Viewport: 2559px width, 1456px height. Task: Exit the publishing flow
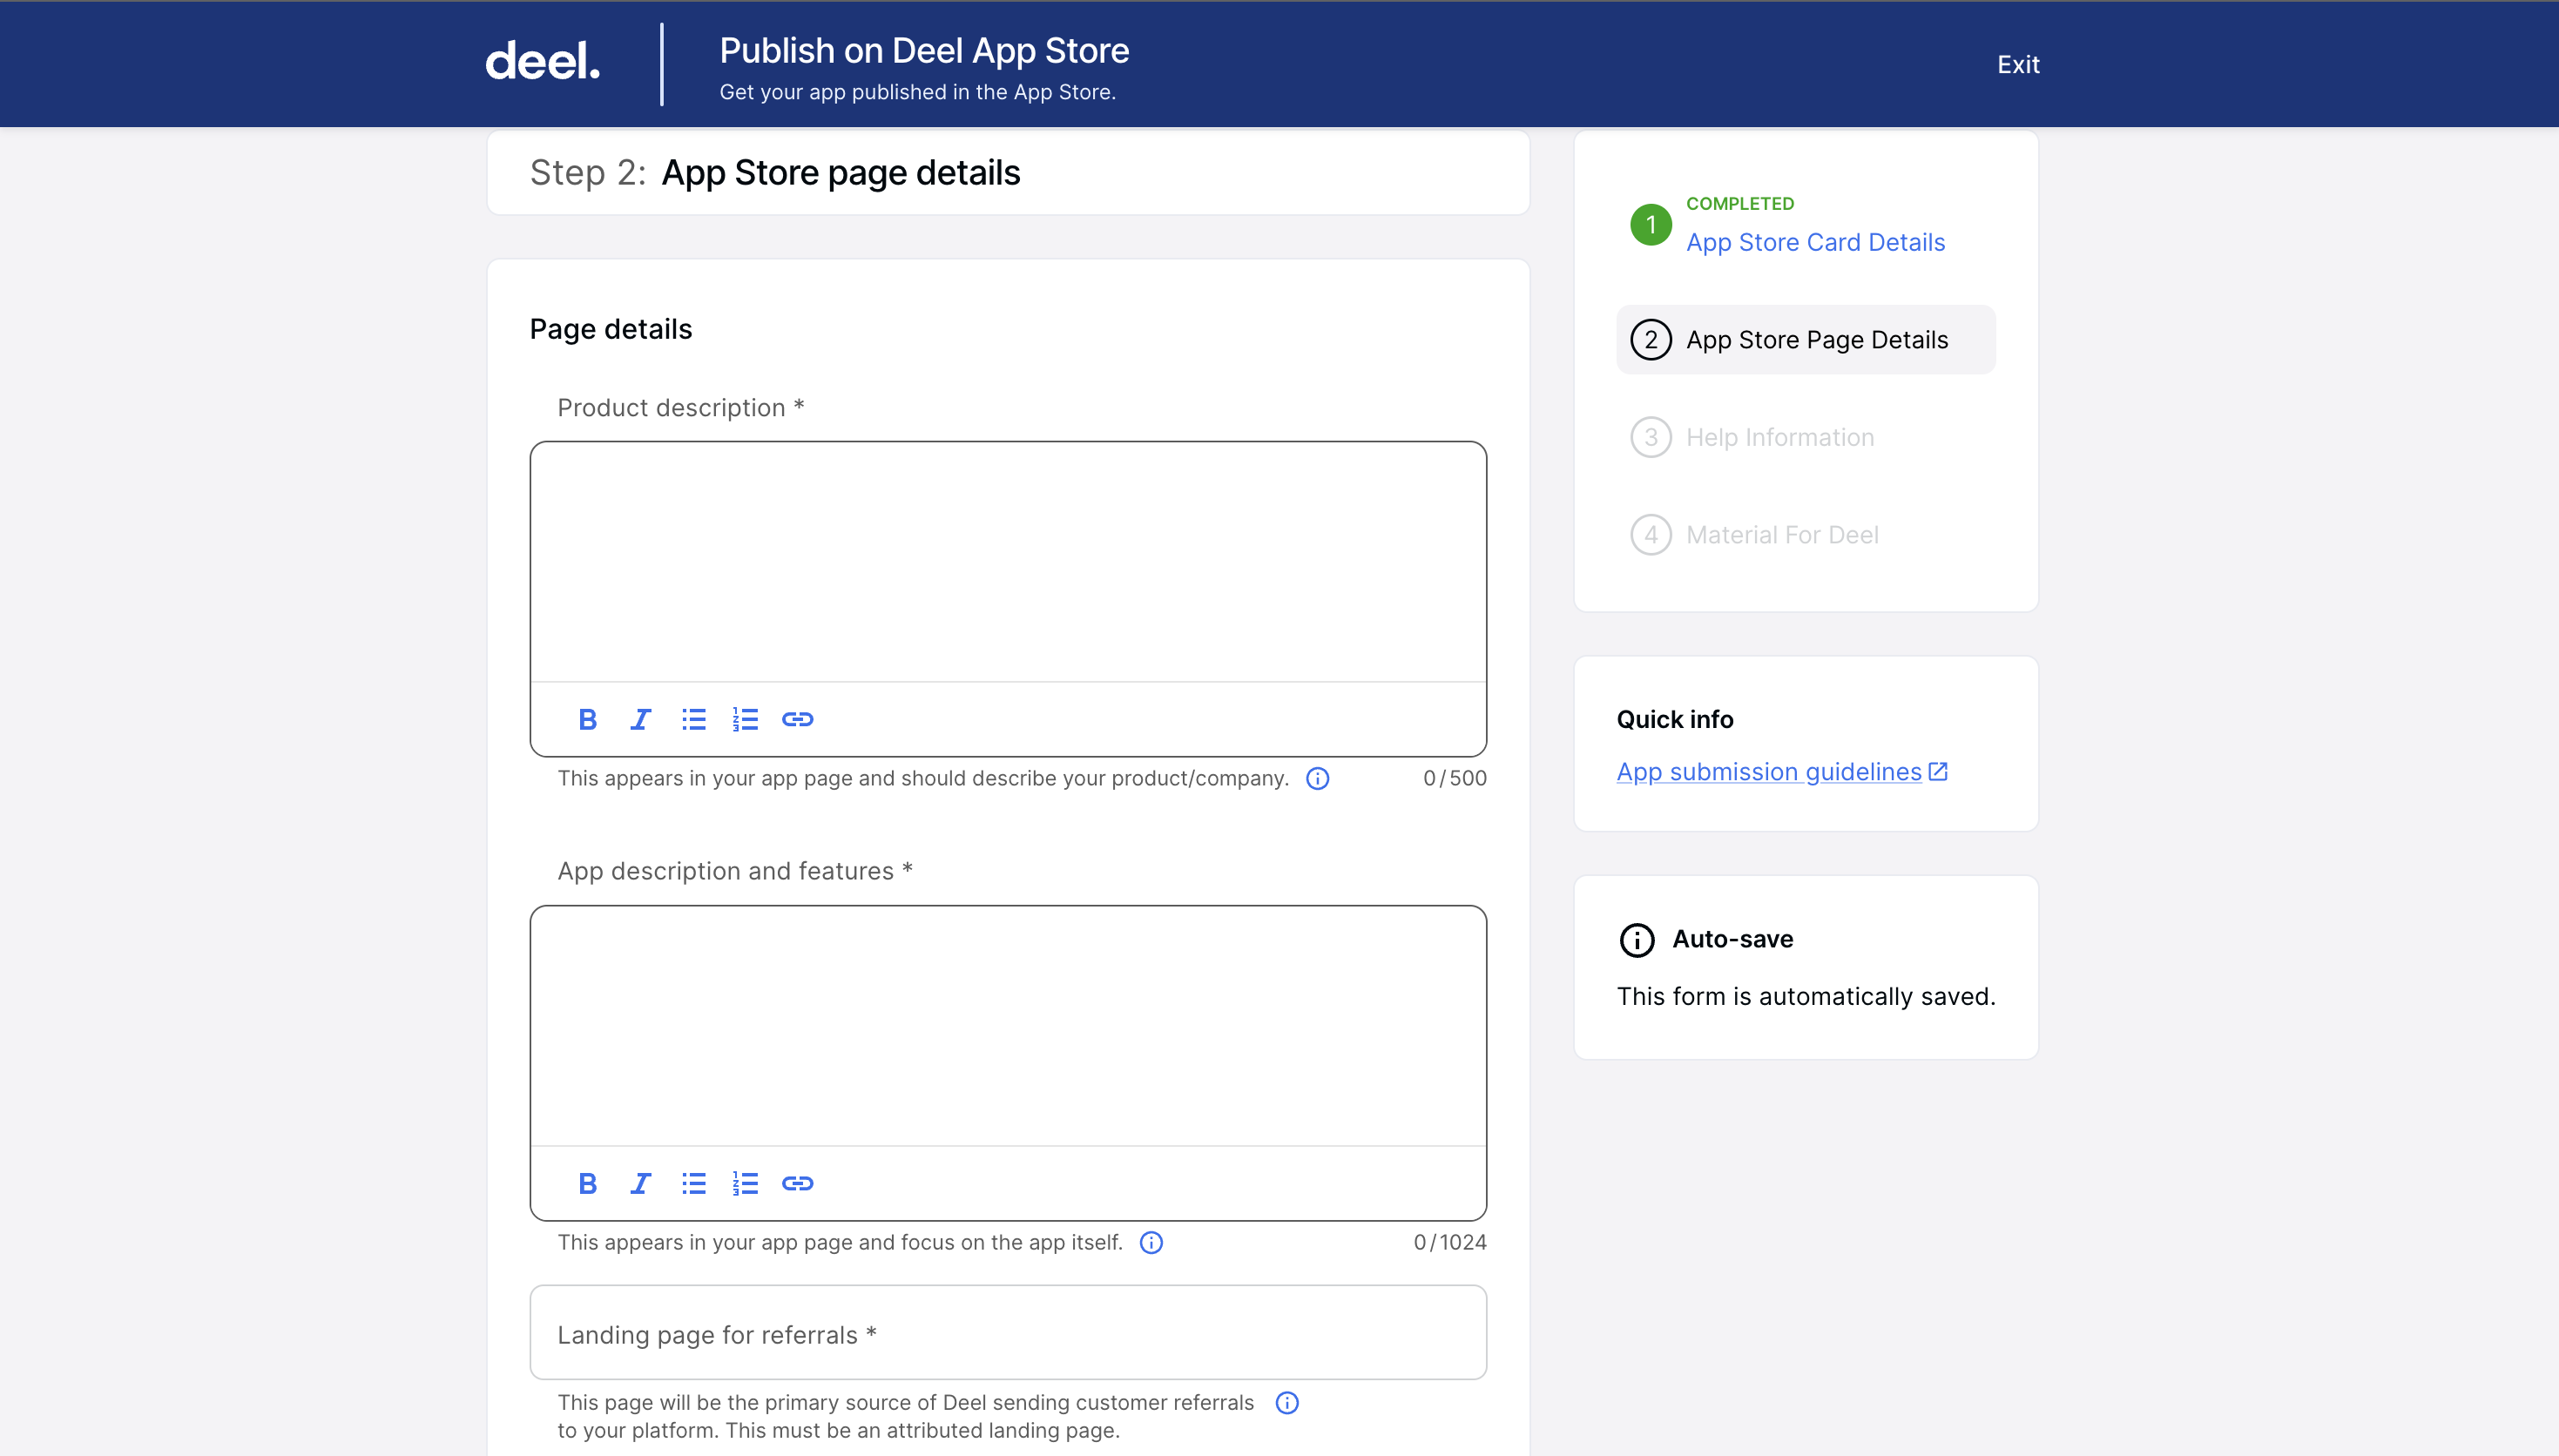coord(2018,65)
